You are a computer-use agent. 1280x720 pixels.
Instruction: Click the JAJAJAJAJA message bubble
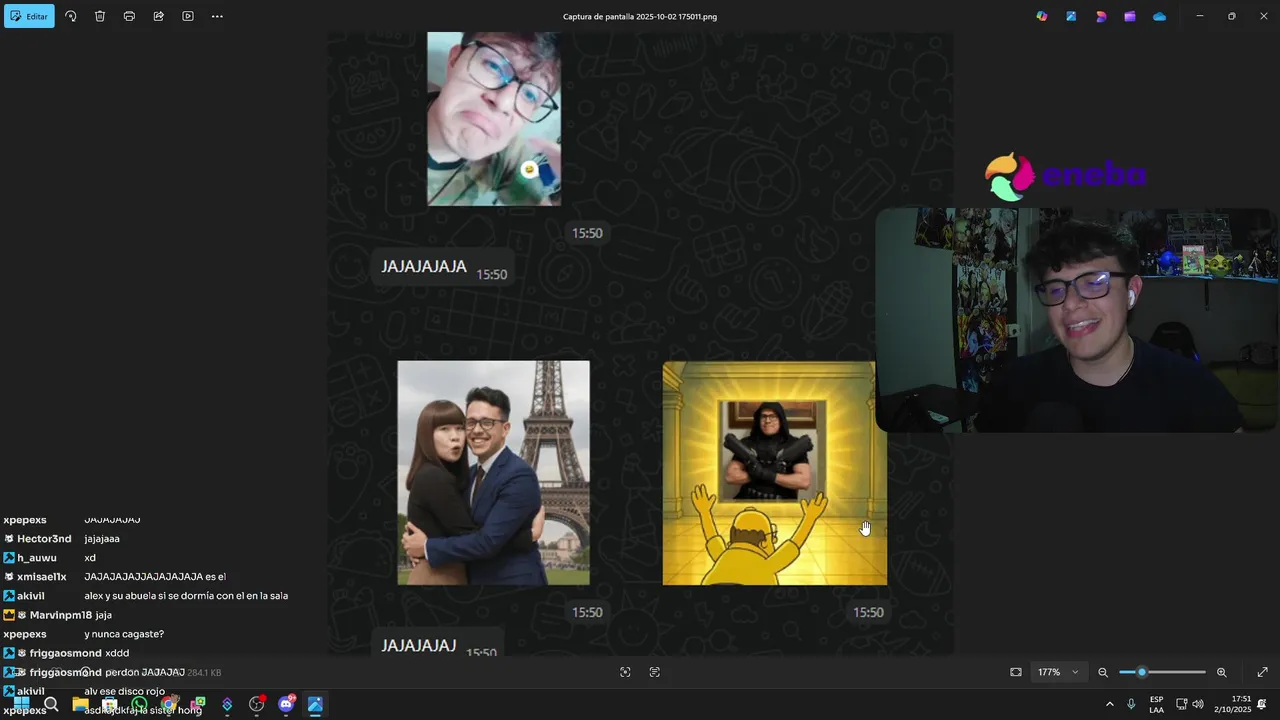point(444,267)
